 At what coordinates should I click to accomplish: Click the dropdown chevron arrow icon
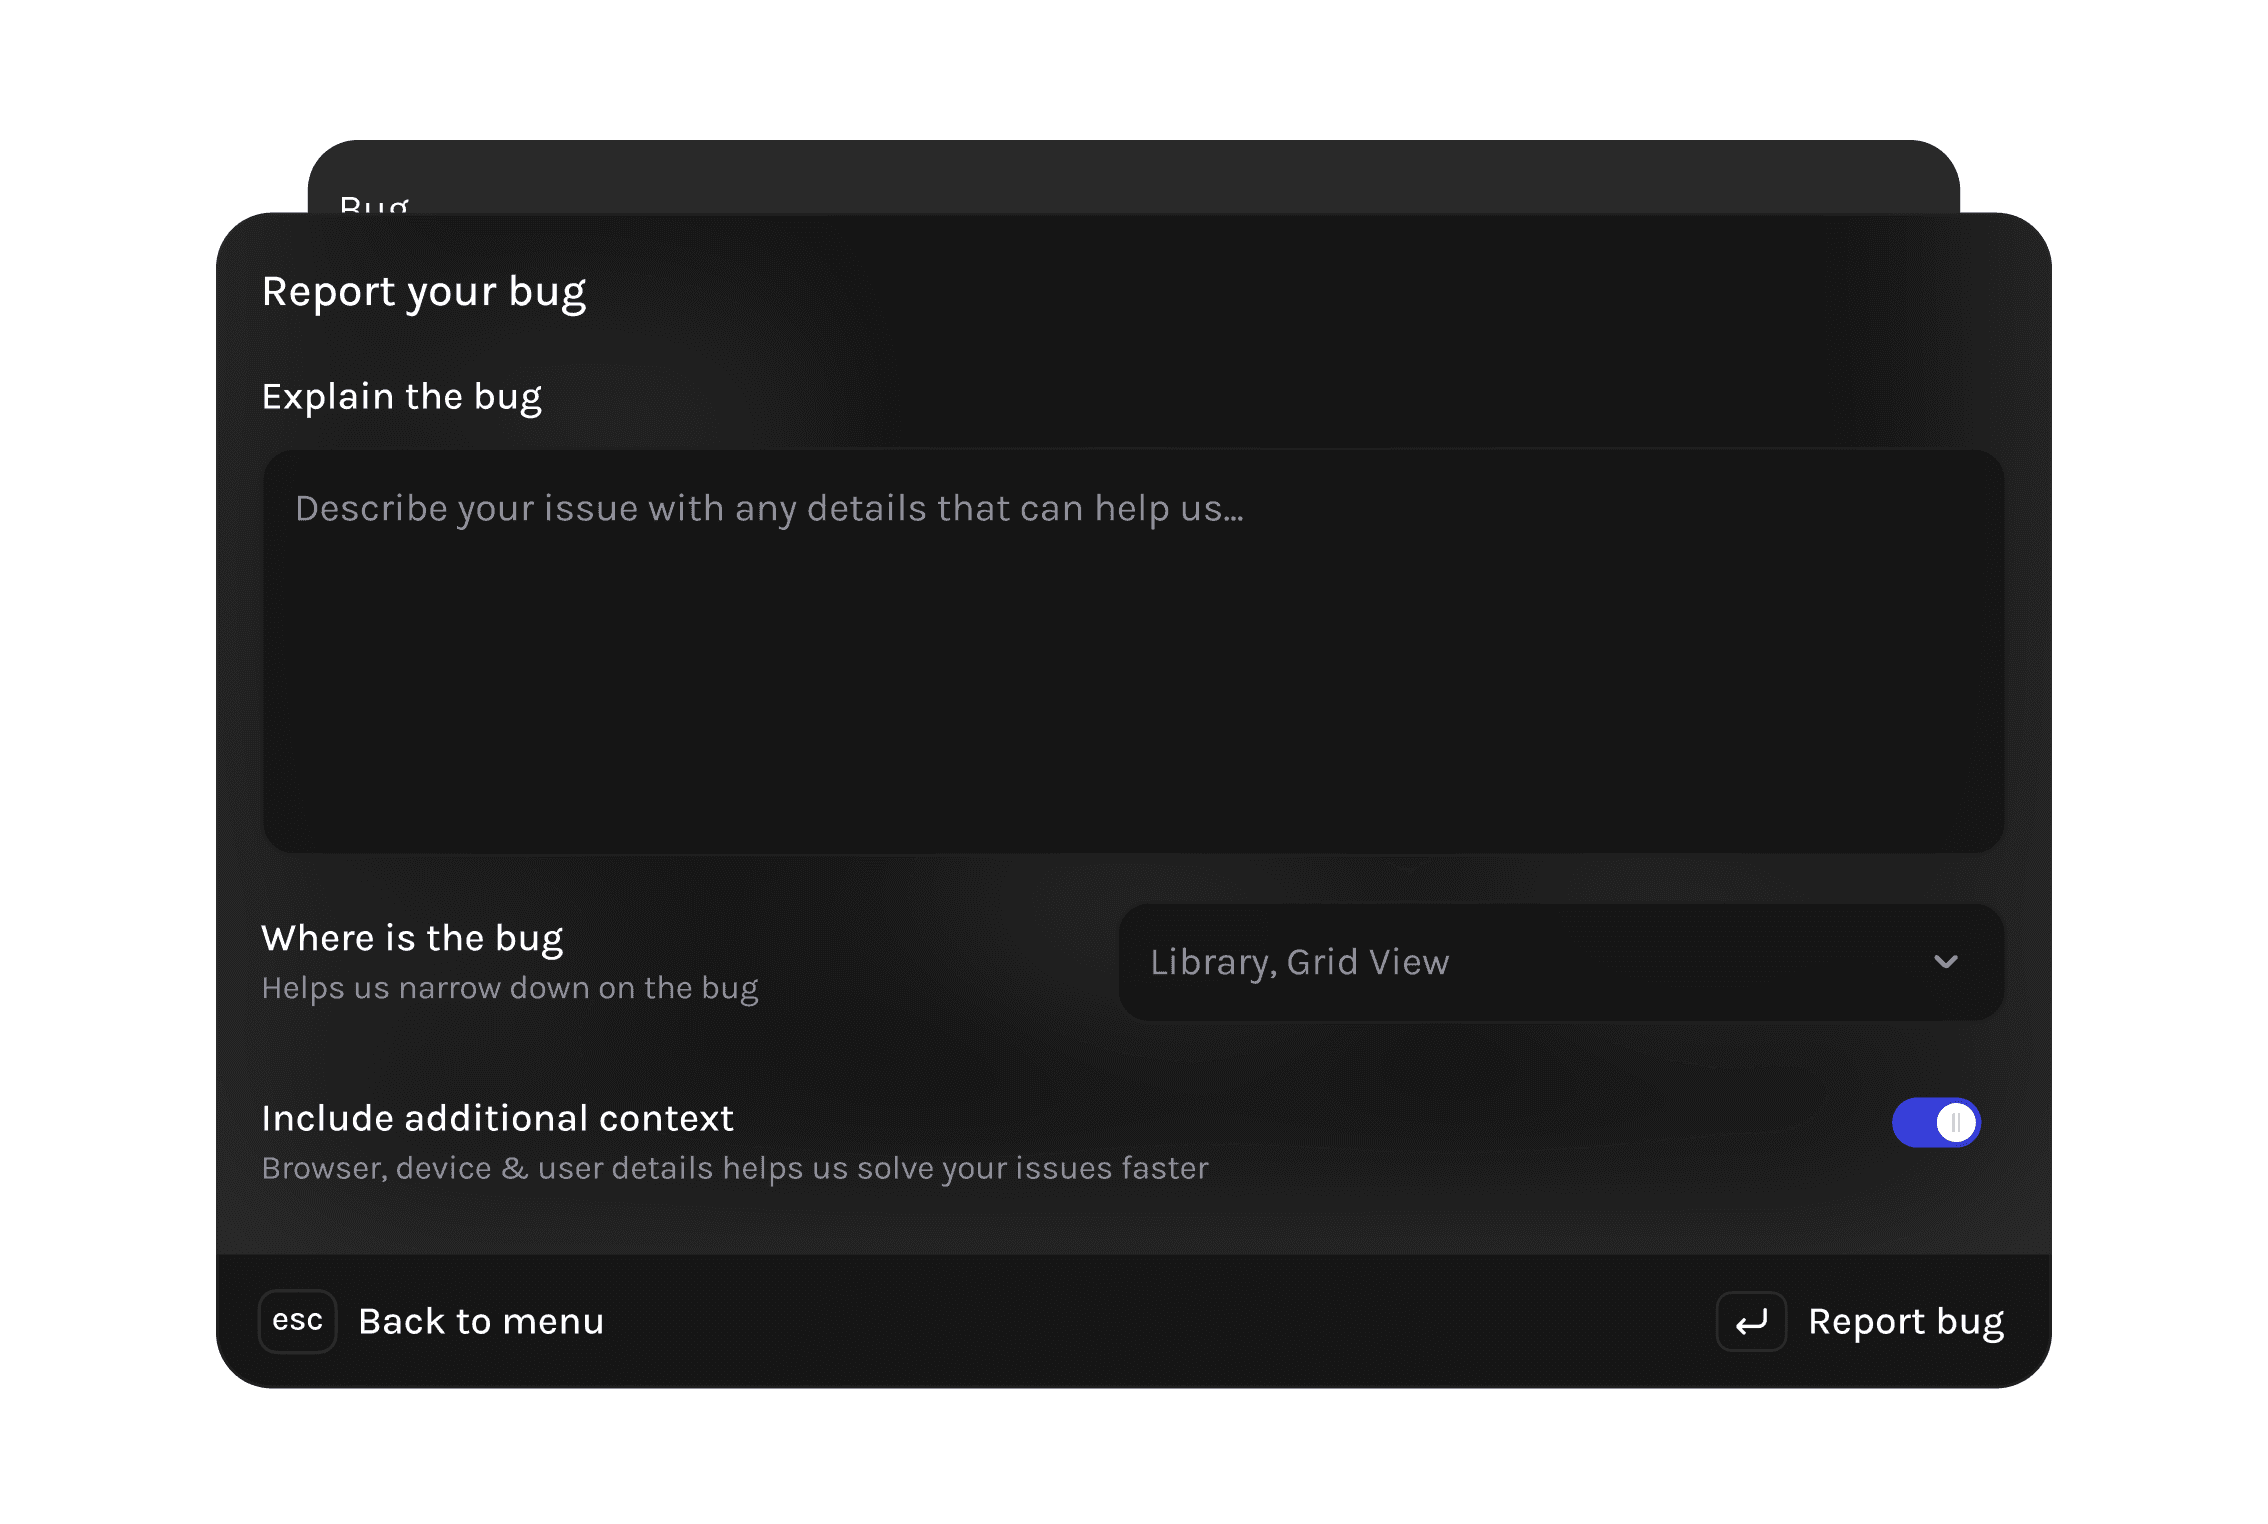pos(1945,962)
